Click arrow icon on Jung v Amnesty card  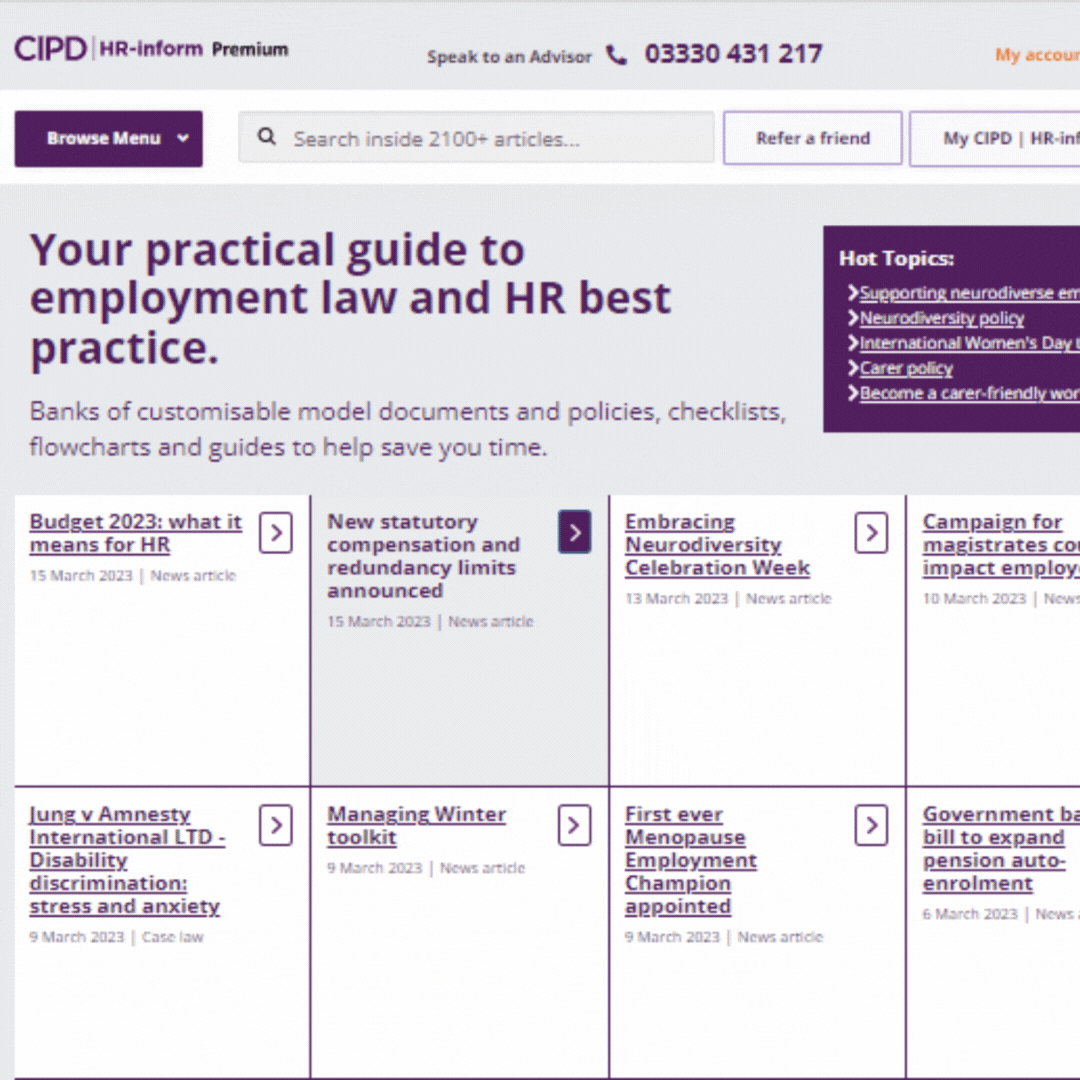coord(276,826)
